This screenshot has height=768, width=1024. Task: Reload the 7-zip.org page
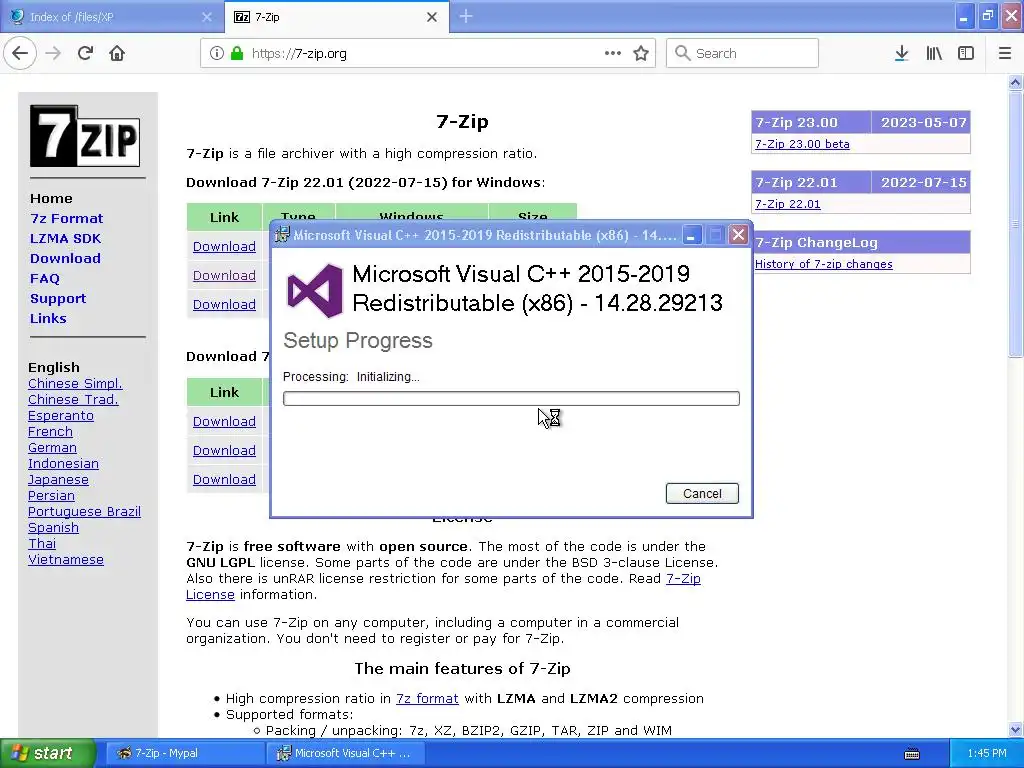85,53
